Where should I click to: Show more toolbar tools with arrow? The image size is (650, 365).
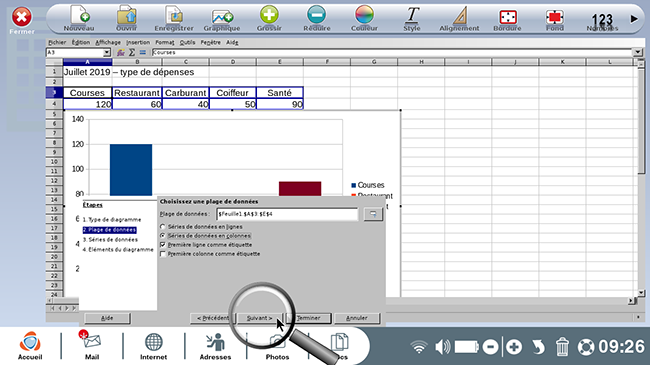point(634,19)
